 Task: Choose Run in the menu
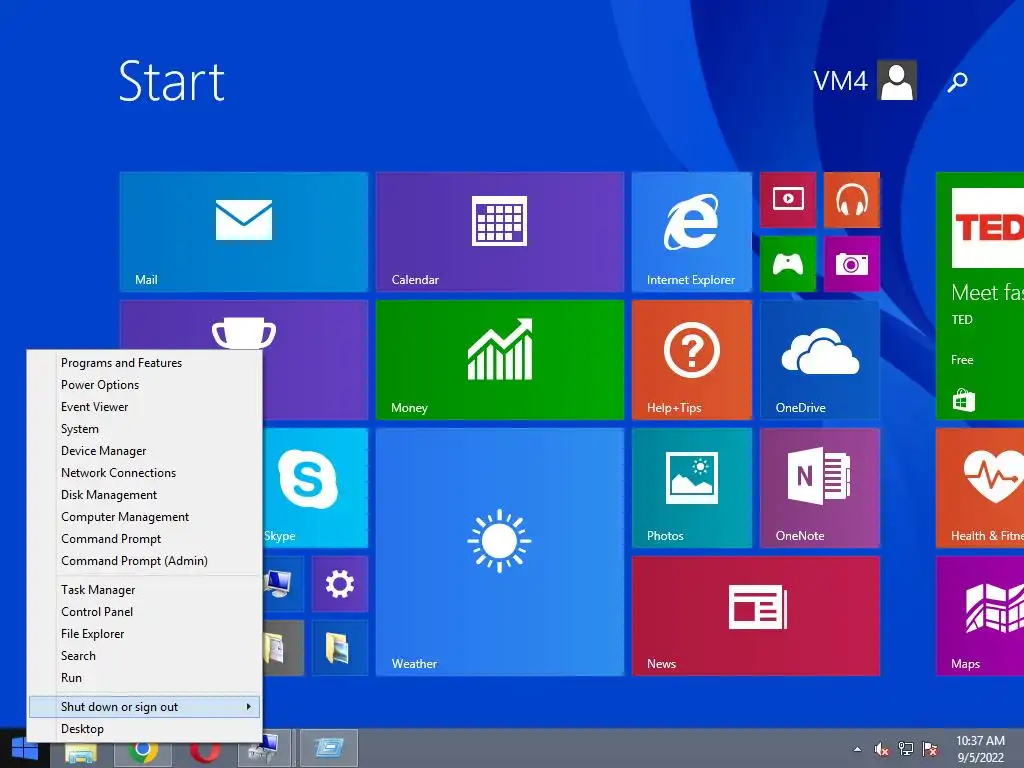click(144, 678)
